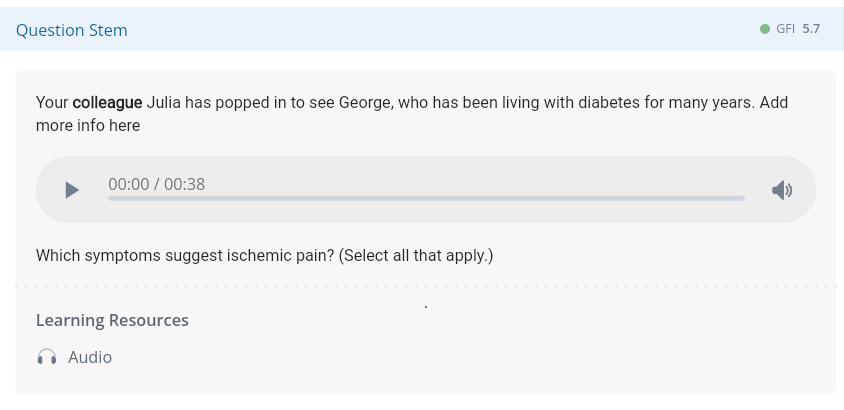Viewport: 844px width, 410px height.
Task: Click the GFI 5.7 score label
Action: 798,29
